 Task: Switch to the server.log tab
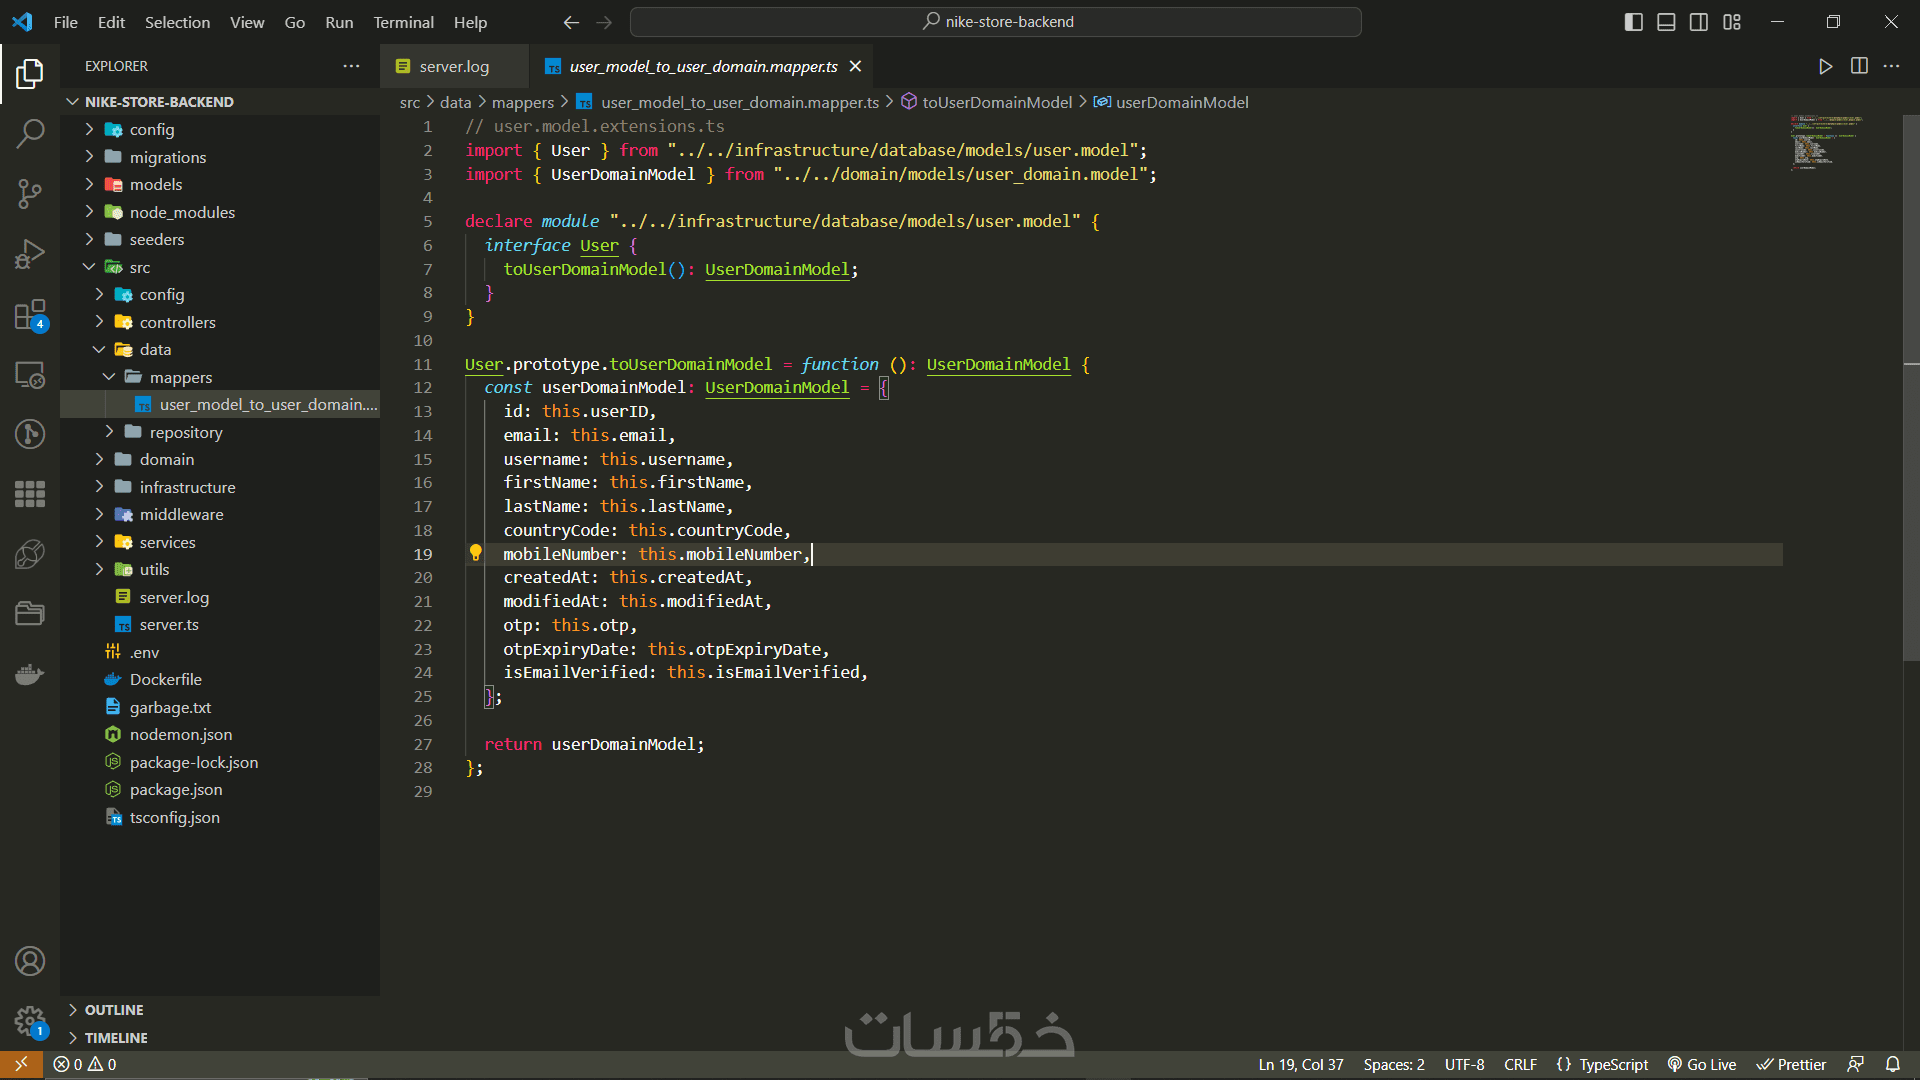click(x=453, y=66)
